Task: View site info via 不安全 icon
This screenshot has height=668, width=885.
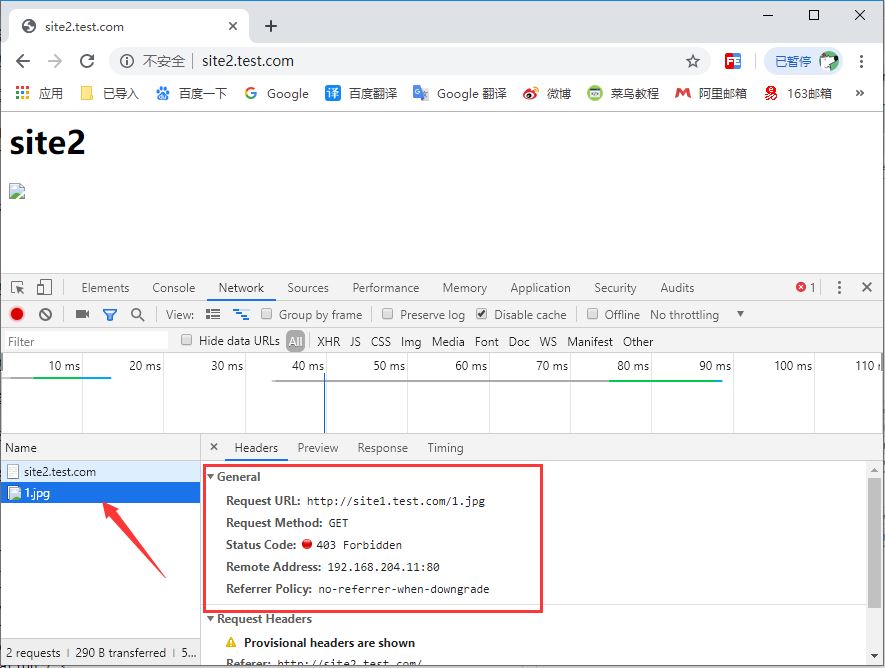Action: 127,61
